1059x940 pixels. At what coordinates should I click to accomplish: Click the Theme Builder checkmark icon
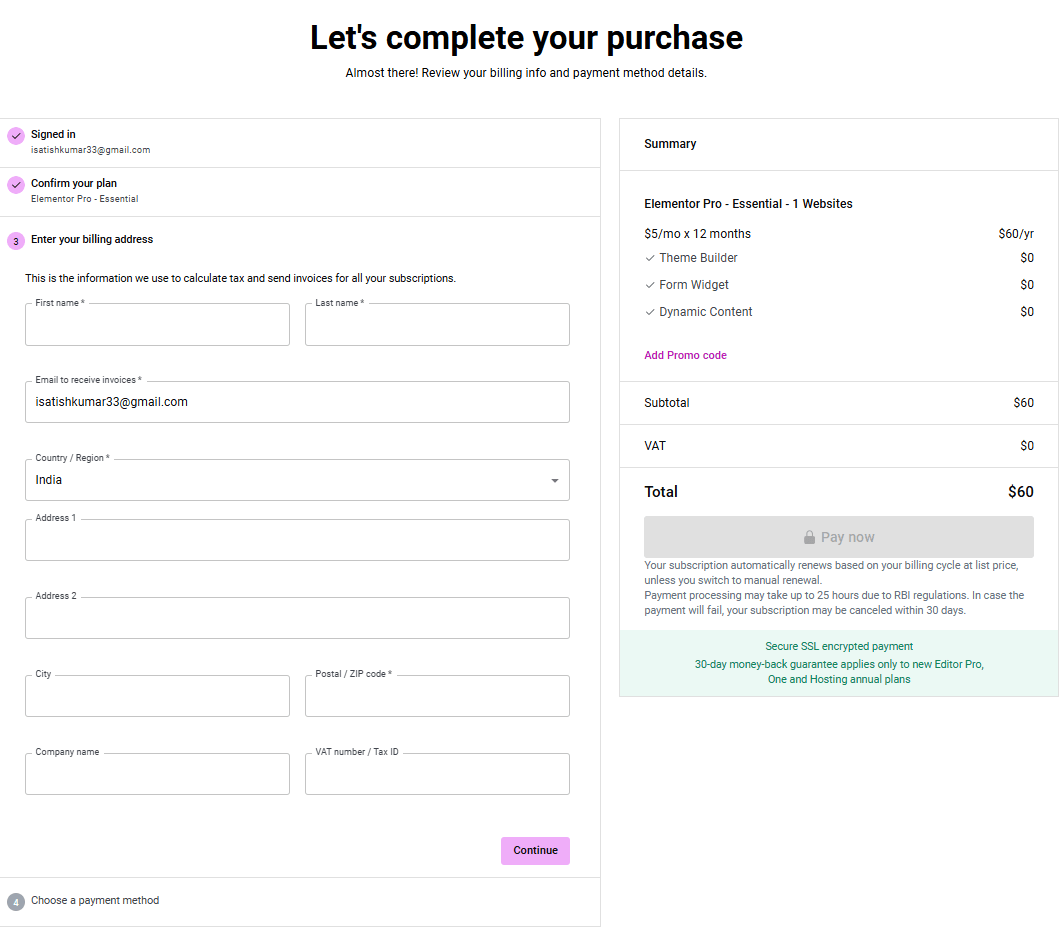[650, 258]
